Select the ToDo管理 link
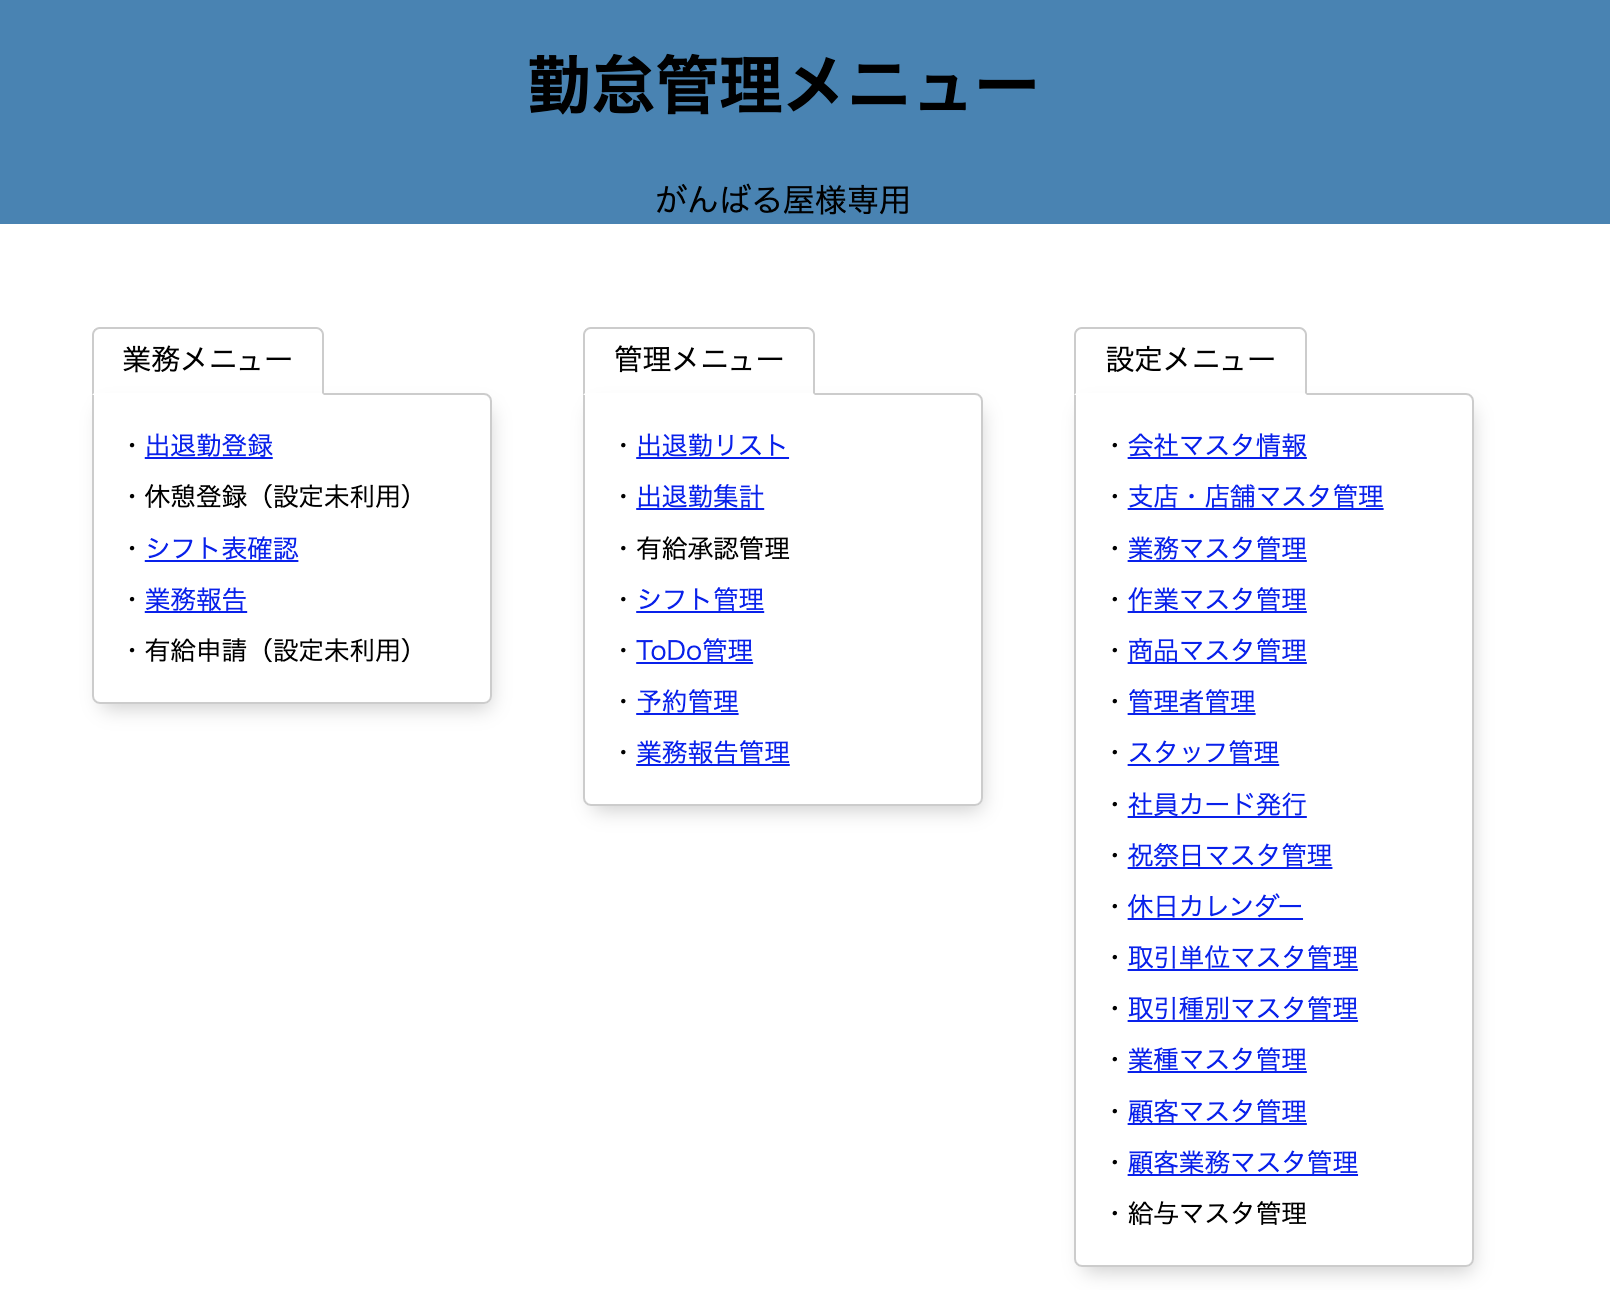The height and width of the screenshot is (1290, 1610). [x=694, y=651]
